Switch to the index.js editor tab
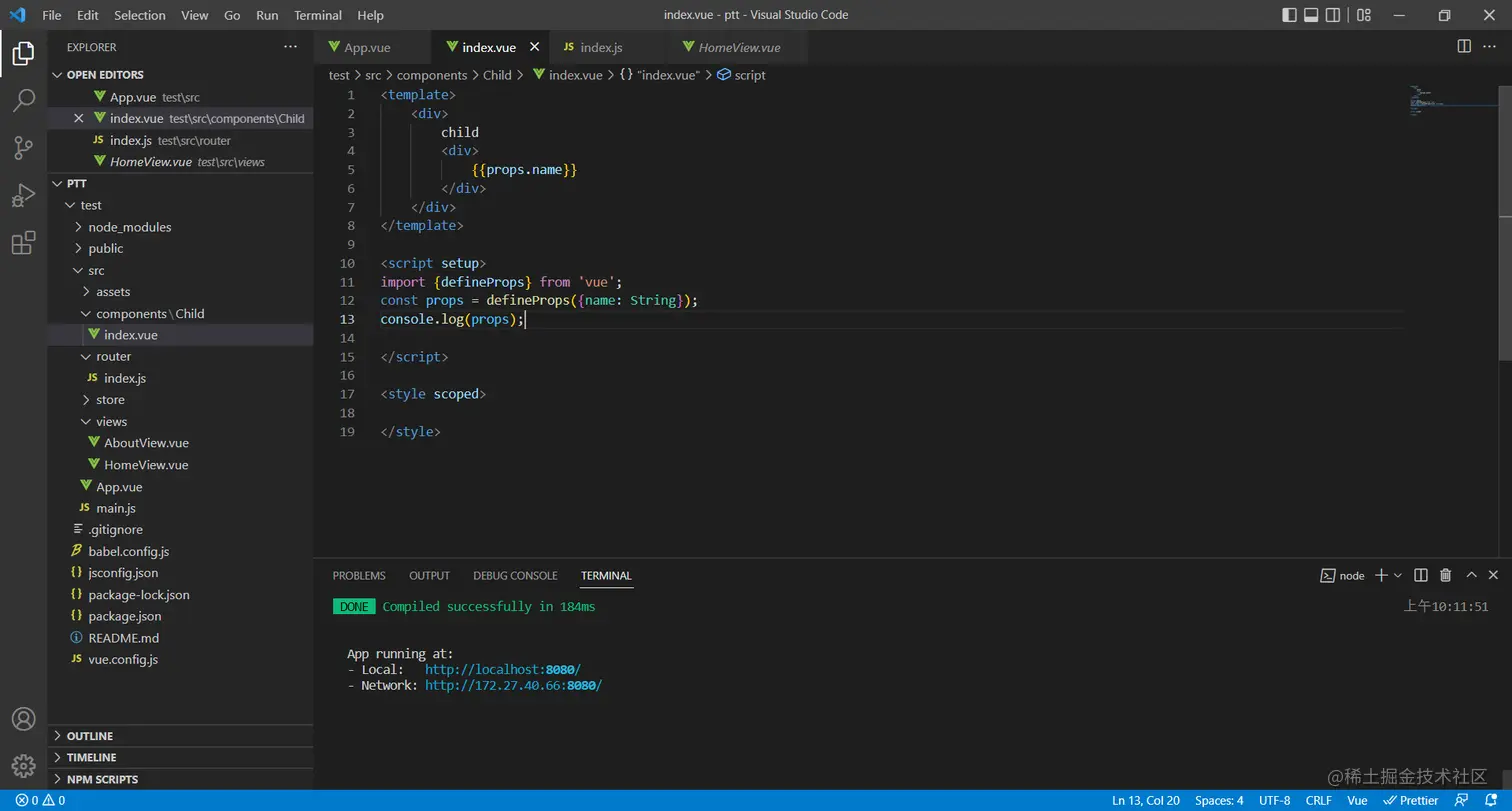 coord(608,47)
